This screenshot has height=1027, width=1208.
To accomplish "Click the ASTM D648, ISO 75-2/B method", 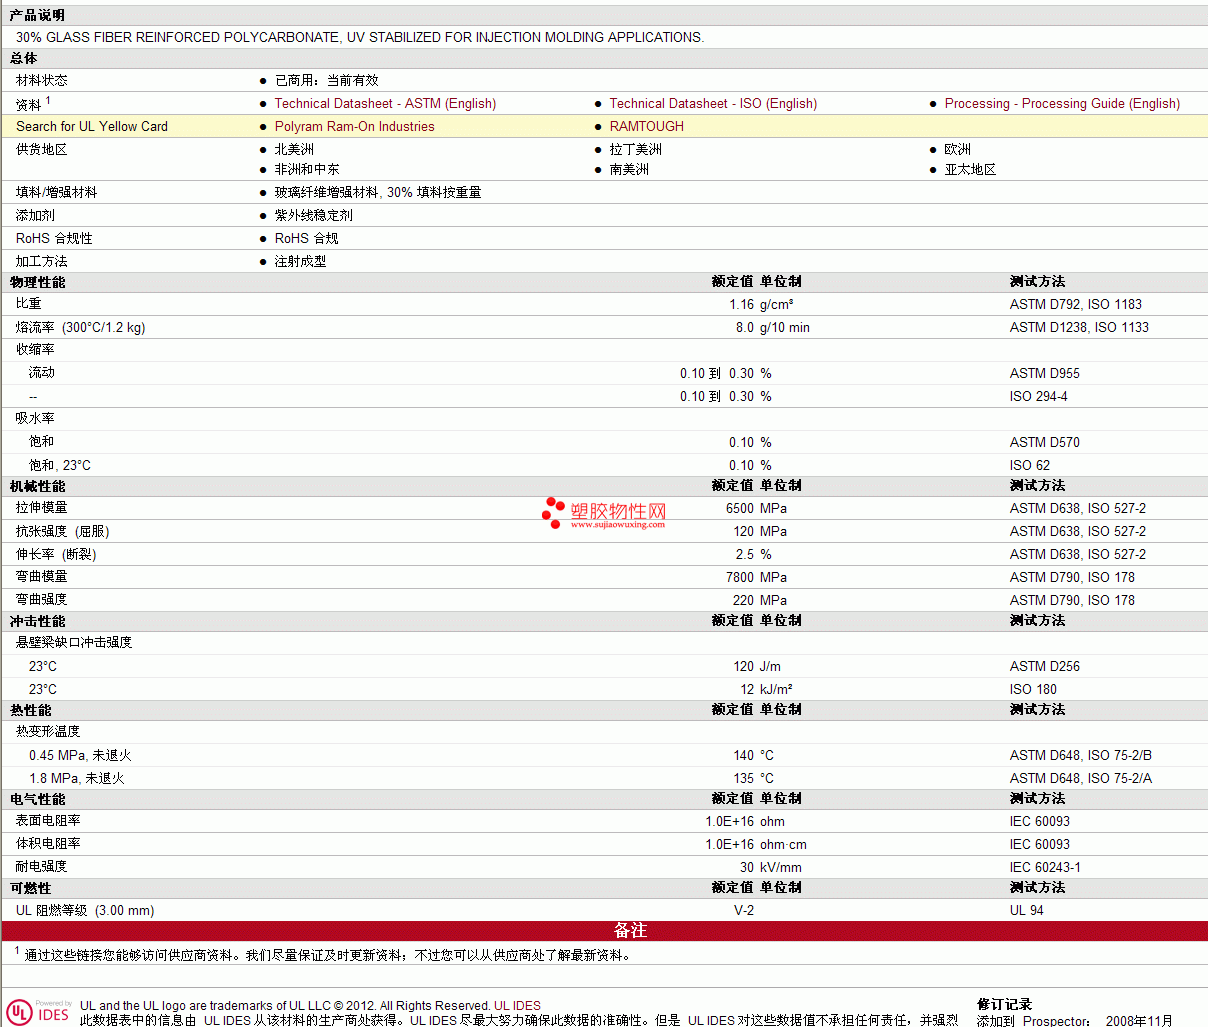I will pos(1081,755).
